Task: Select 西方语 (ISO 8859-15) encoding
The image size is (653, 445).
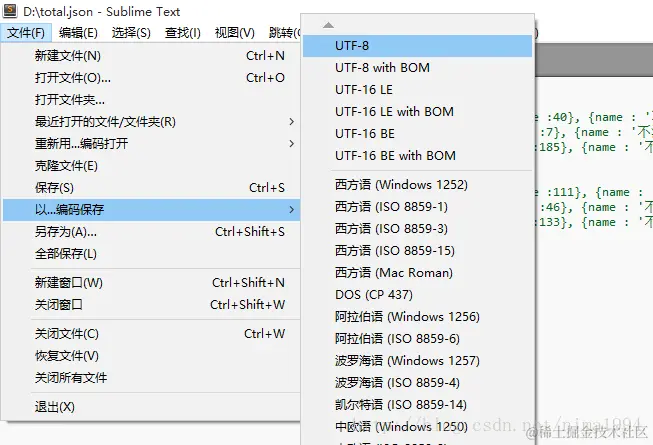Action: pos(417,251)
